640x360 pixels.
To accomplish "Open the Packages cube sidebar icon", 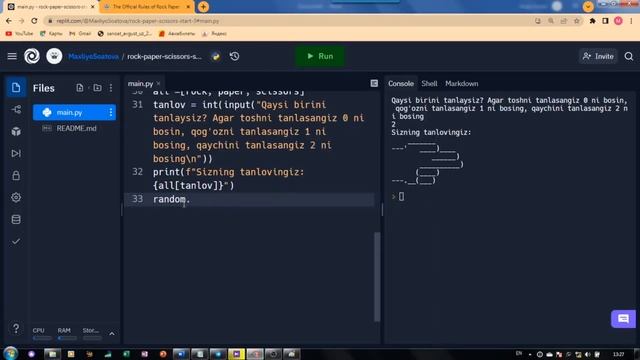I will 16,131.
